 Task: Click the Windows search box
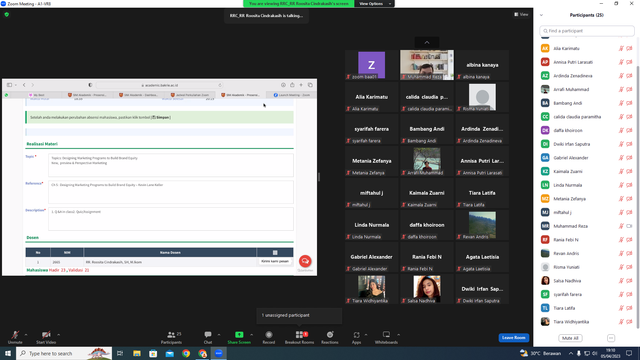[x=64, y=353]
